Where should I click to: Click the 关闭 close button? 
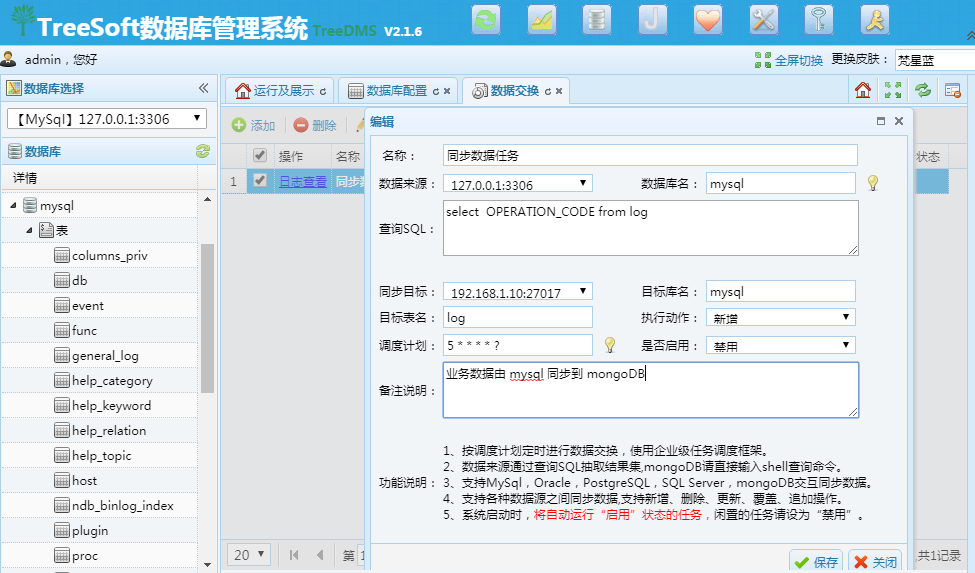coord(875,562)
